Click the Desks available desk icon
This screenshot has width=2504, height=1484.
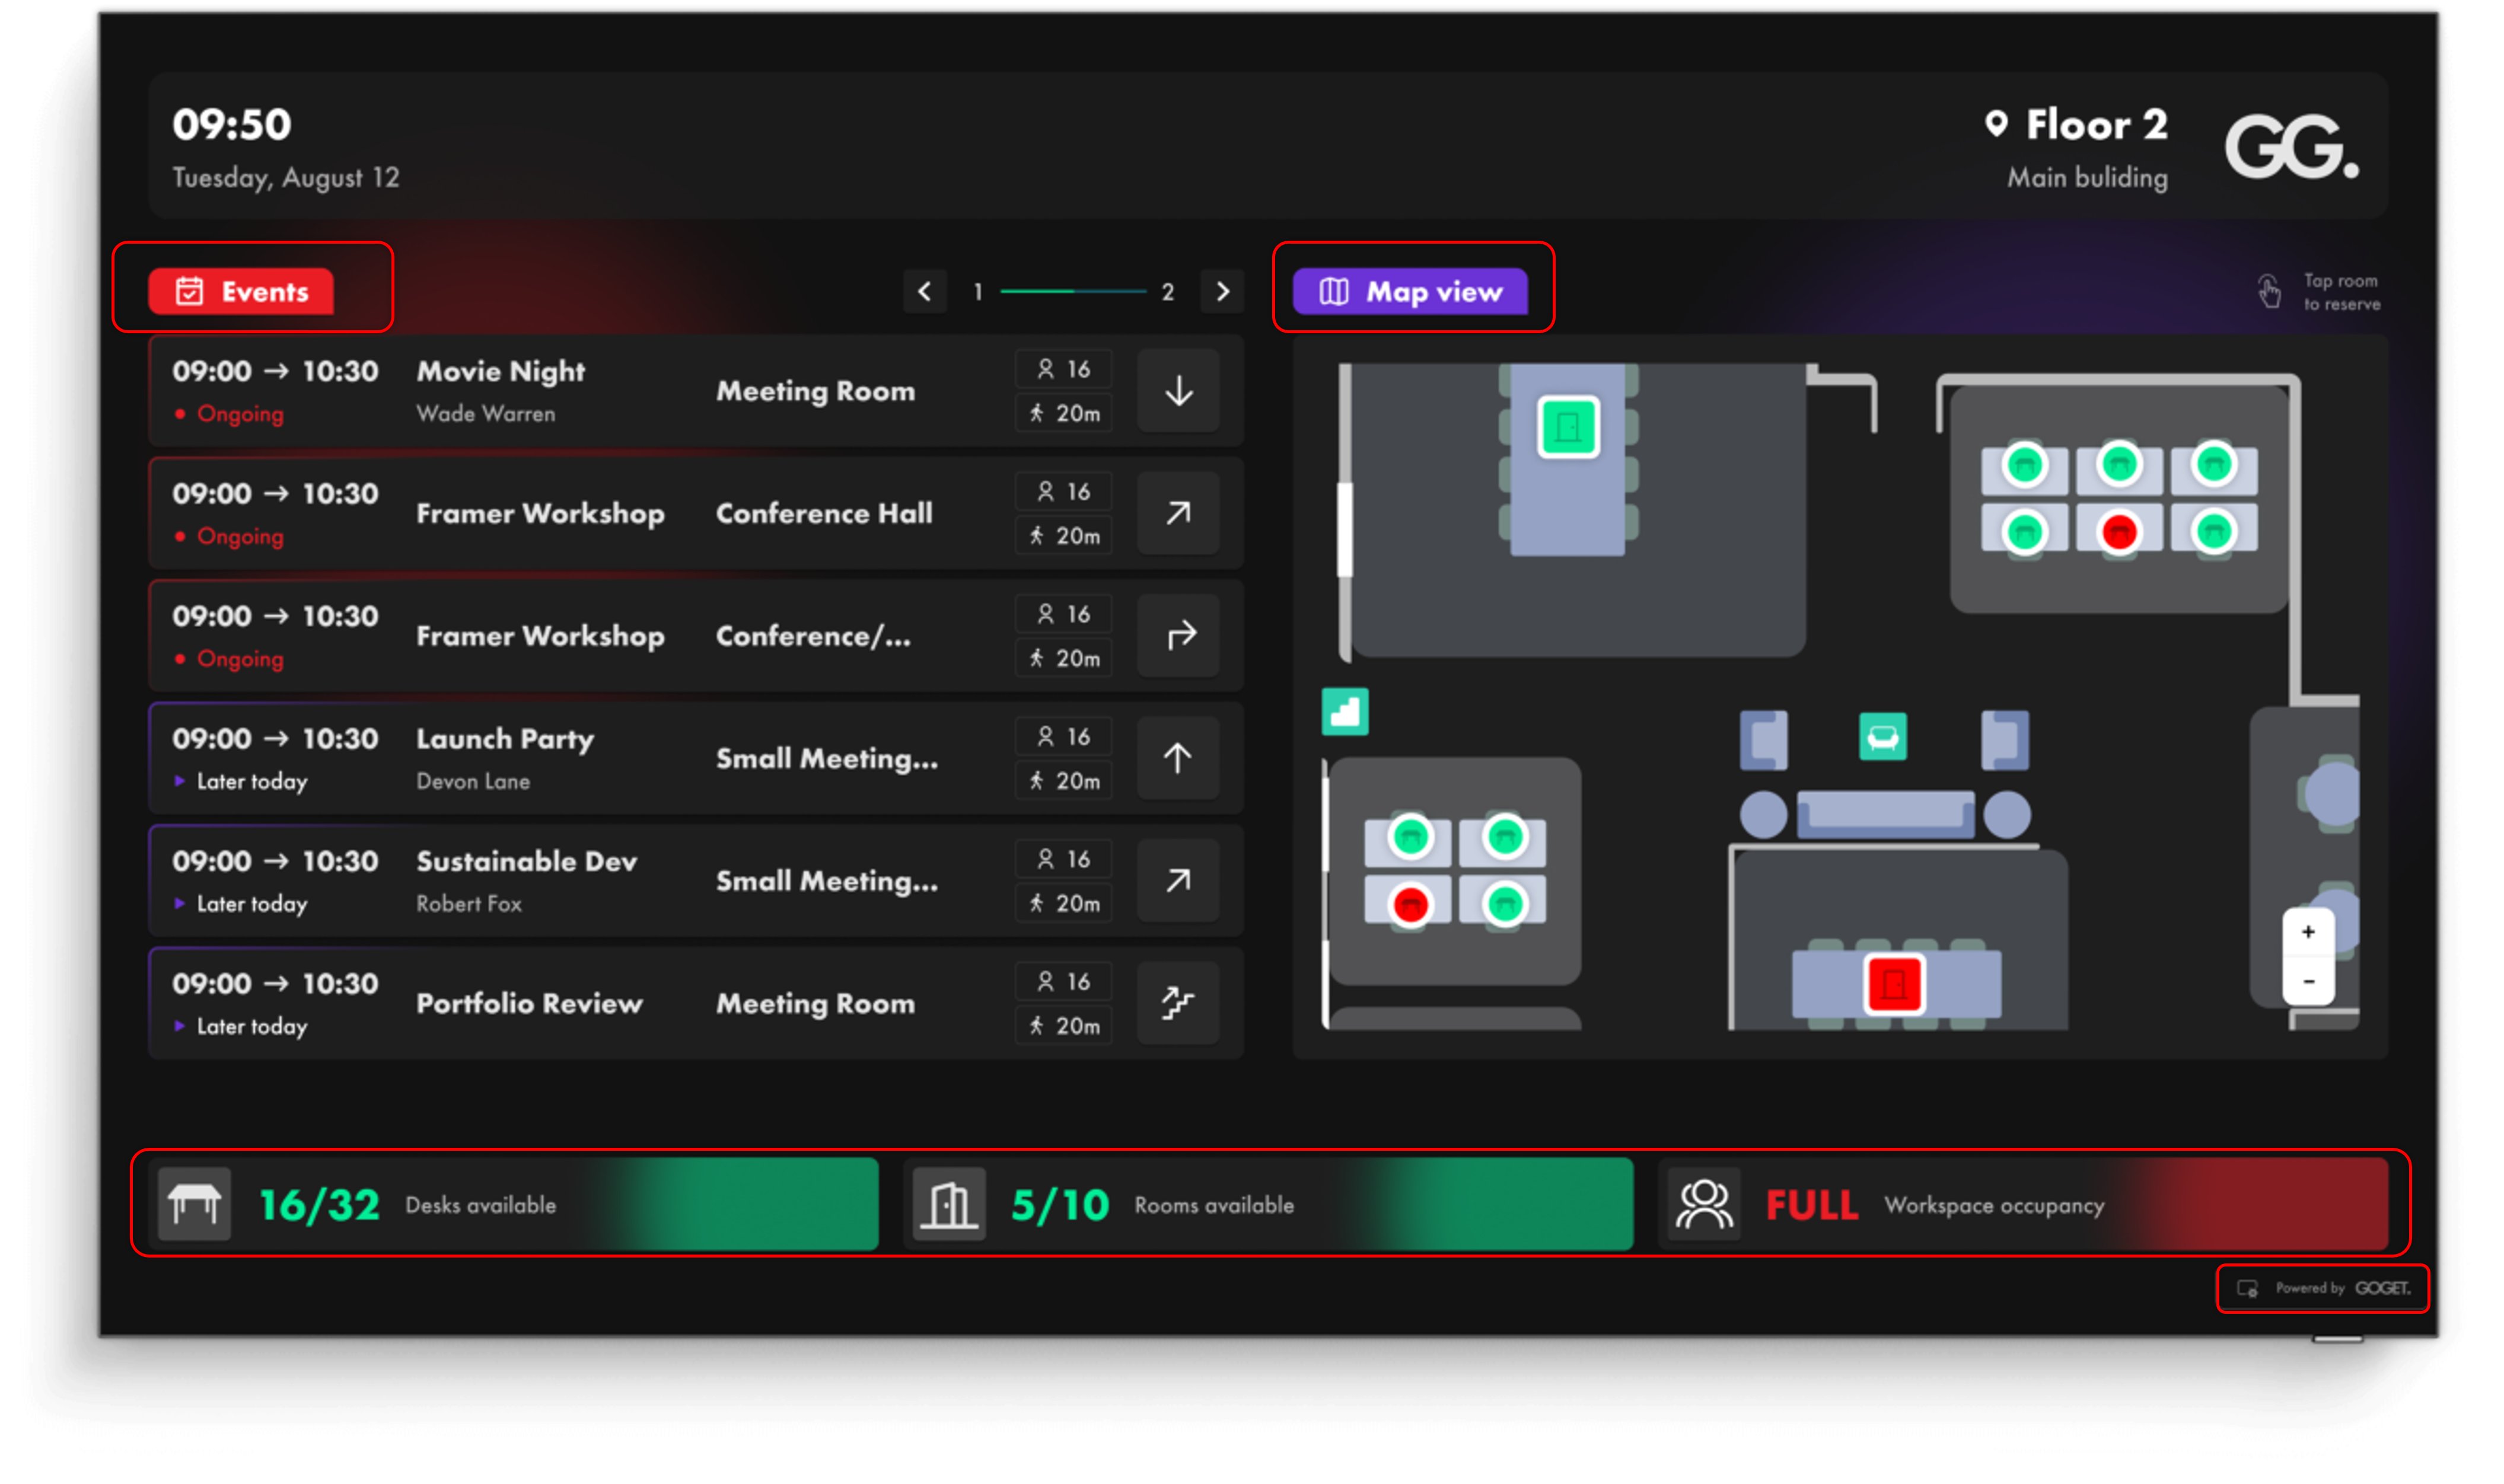(x=195, y=1205)
